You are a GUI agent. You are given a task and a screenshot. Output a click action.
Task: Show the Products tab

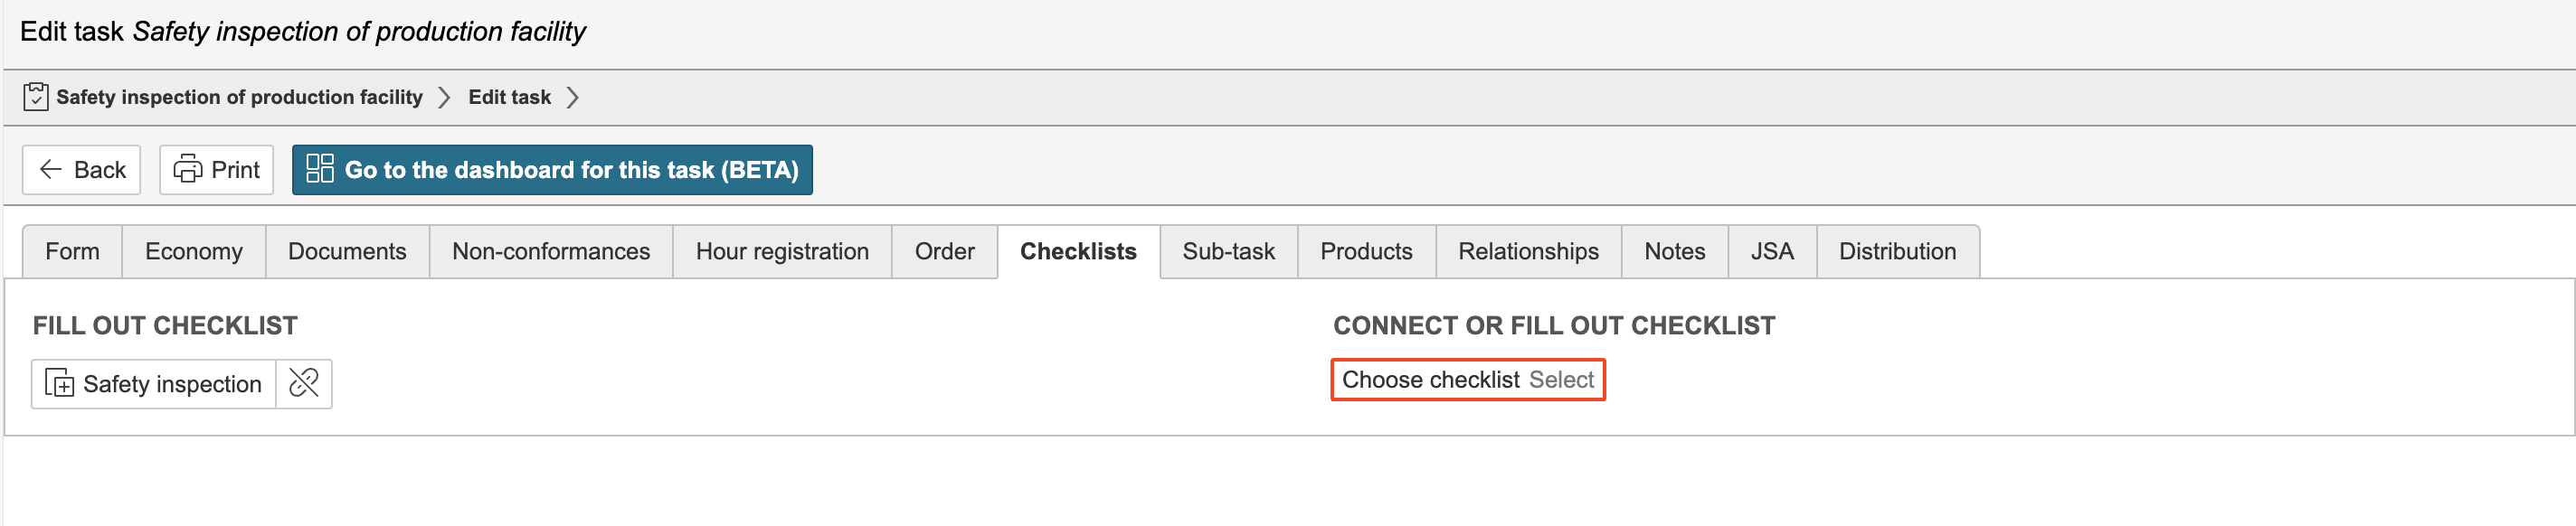click(x=1366, y=252)
